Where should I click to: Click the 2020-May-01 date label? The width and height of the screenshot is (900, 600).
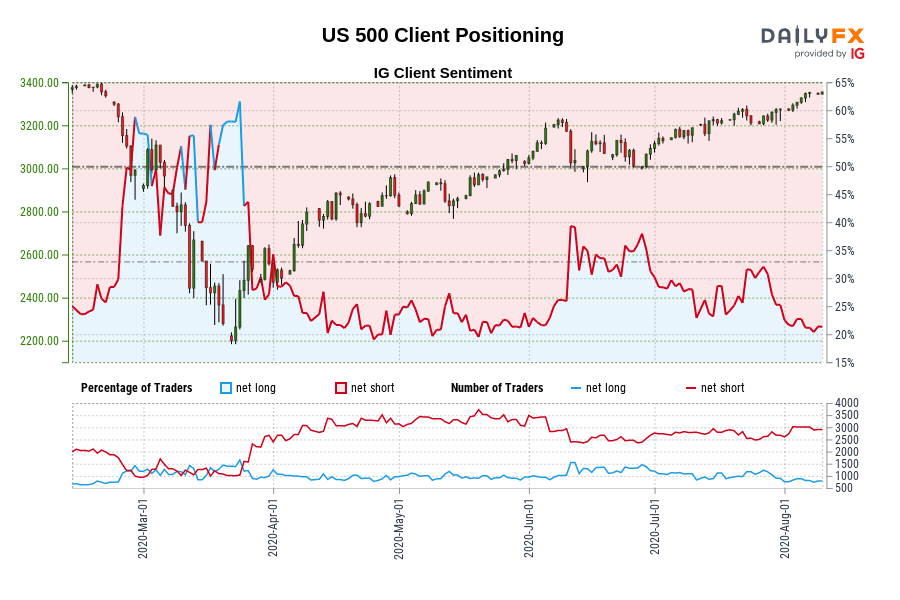[399, 528]
